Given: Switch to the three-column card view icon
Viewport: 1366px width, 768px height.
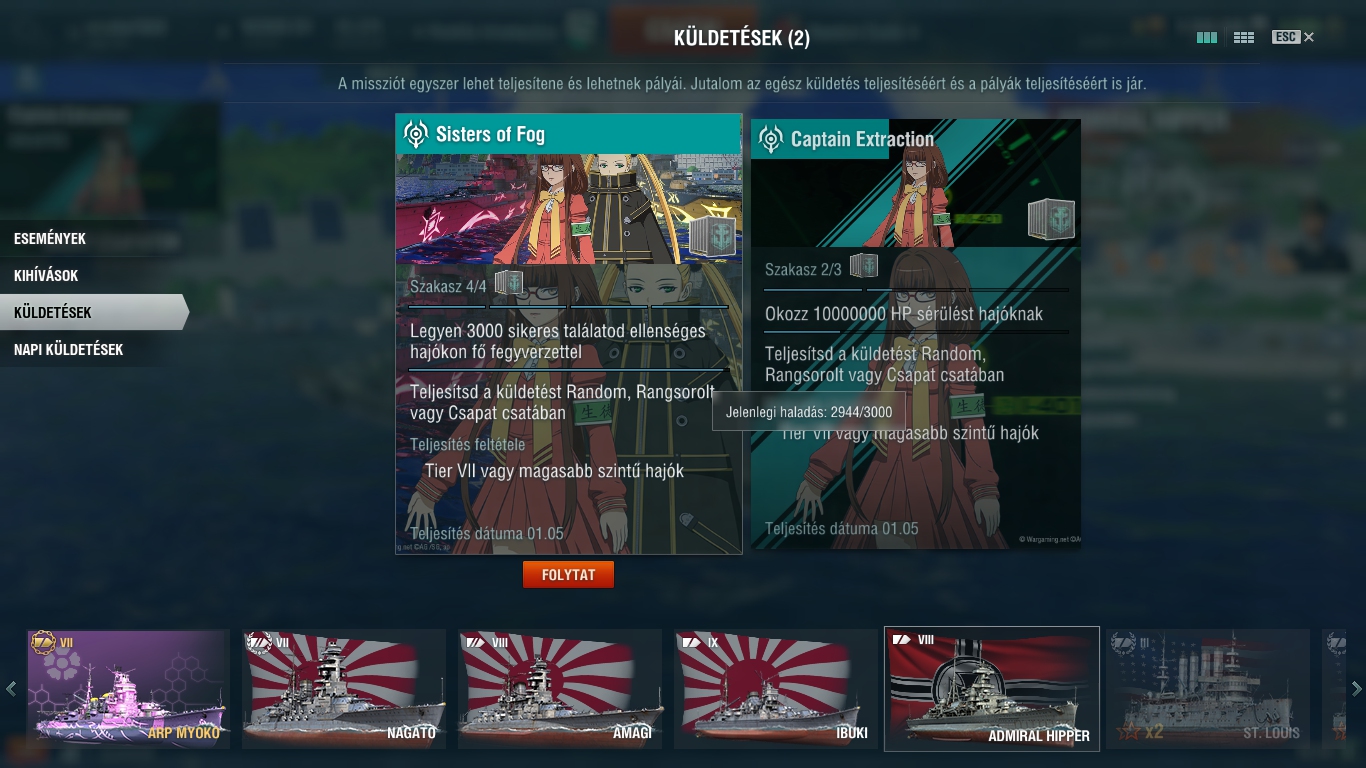Looking at the screenshot, I should pos(1207,38).
